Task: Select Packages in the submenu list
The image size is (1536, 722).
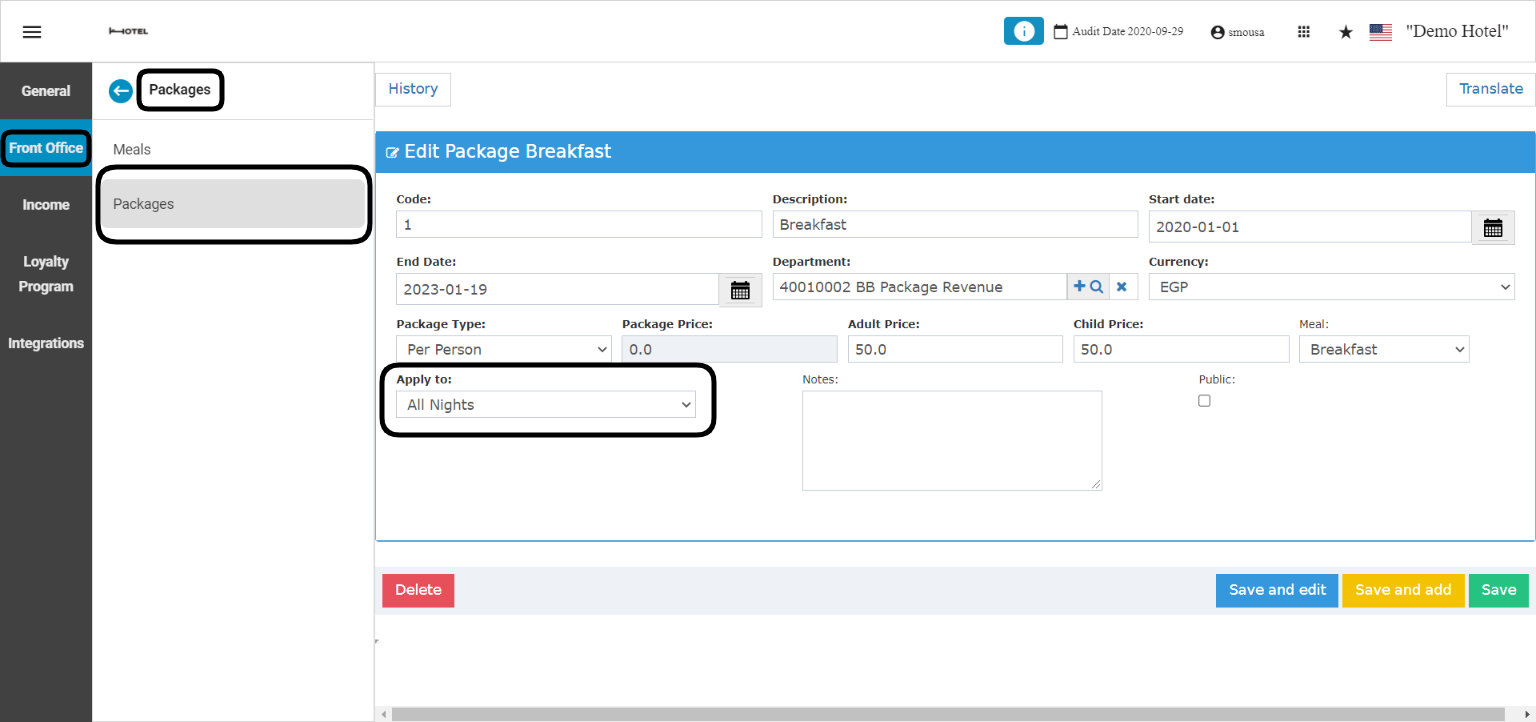Action: tap(233, 204)
